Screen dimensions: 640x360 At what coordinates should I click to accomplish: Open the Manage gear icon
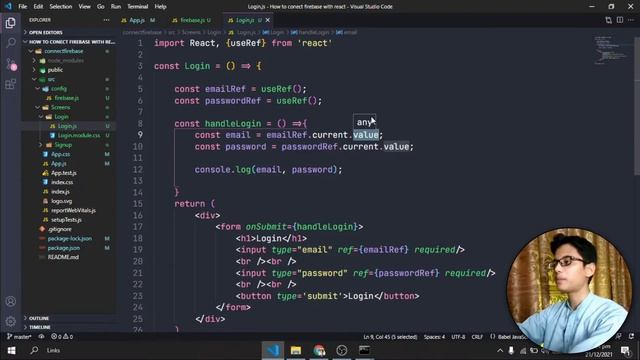click(x=11, y=321)
